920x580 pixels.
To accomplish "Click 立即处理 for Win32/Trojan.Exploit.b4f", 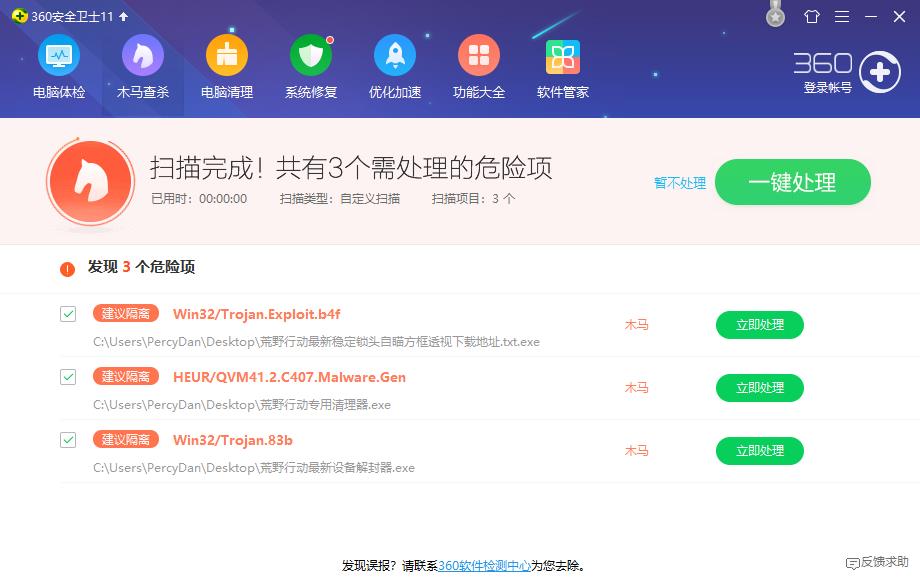I will (x=760, y=325).
